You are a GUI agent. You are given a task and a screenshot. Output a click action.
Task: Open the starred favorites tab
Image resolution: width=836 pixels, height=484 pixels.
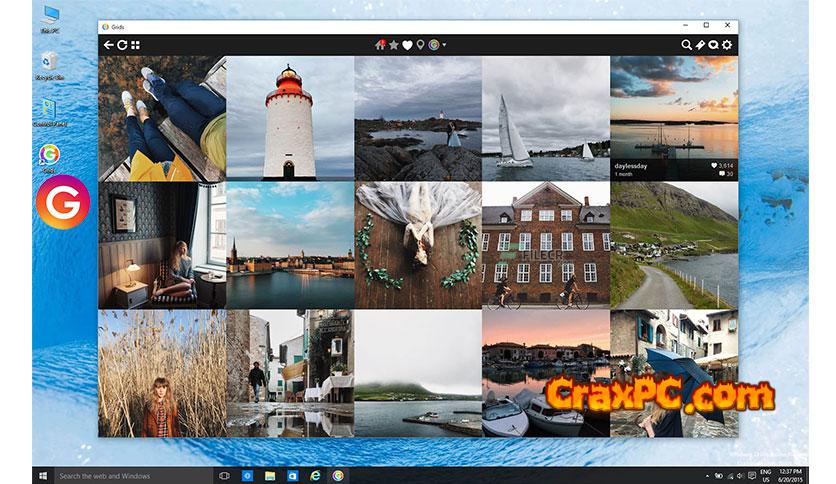tap(394, 45)
